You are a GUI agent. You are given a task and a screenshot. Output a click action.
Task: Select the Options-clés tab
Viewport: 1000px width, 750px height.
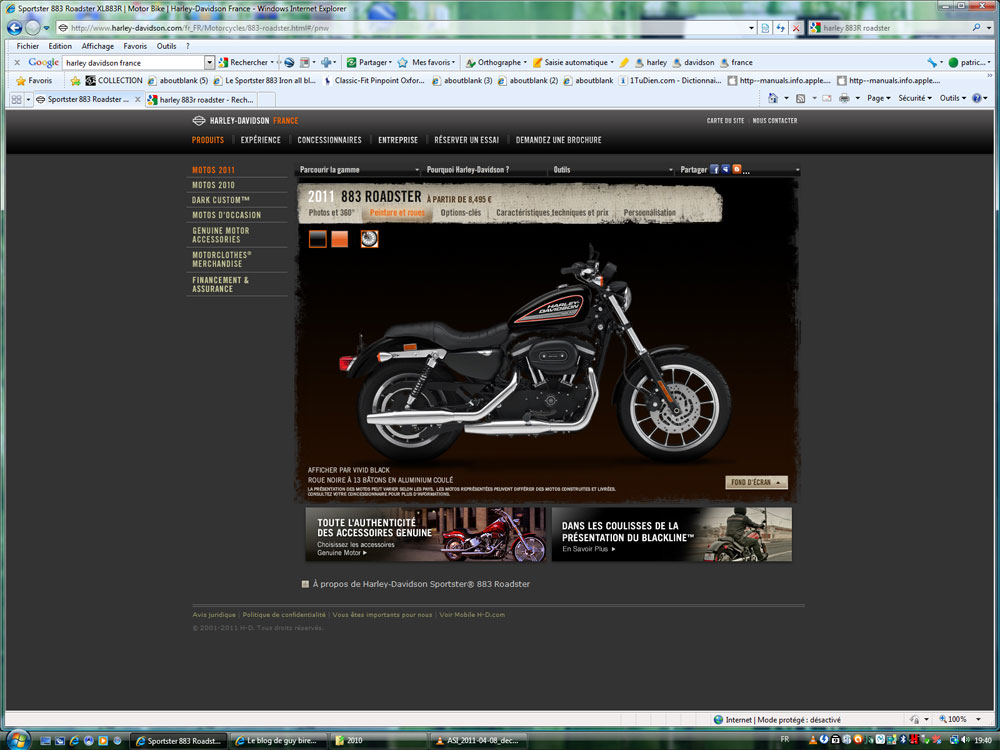coord(460,212)
